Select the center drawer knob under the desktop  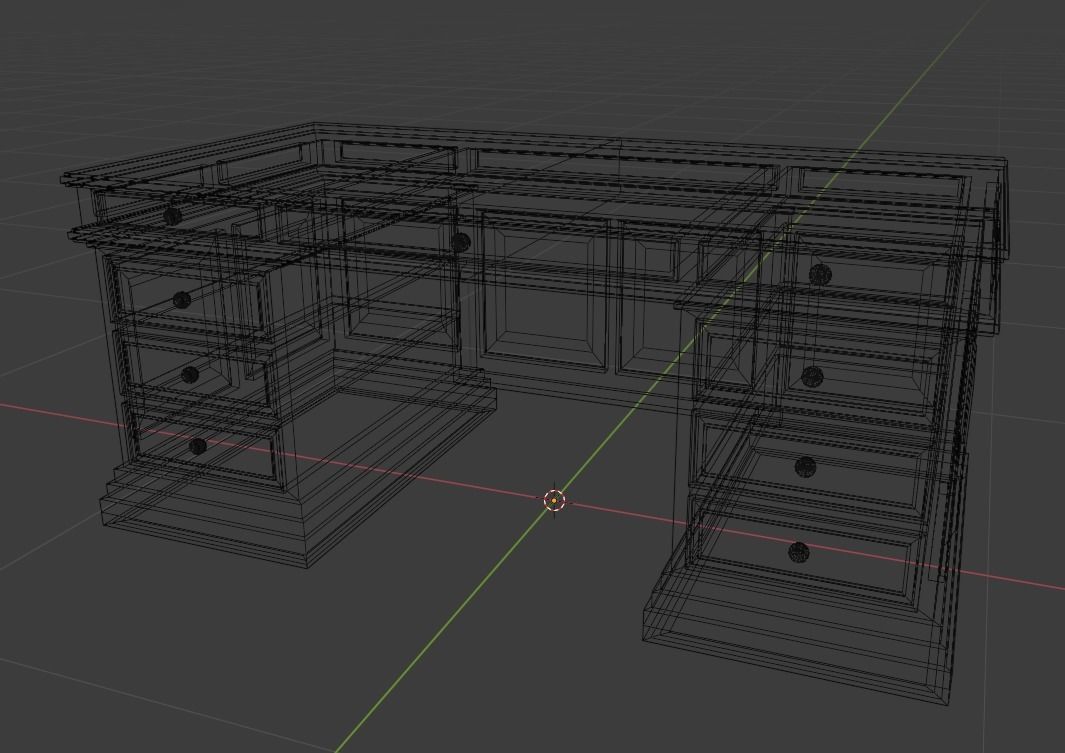461,241
